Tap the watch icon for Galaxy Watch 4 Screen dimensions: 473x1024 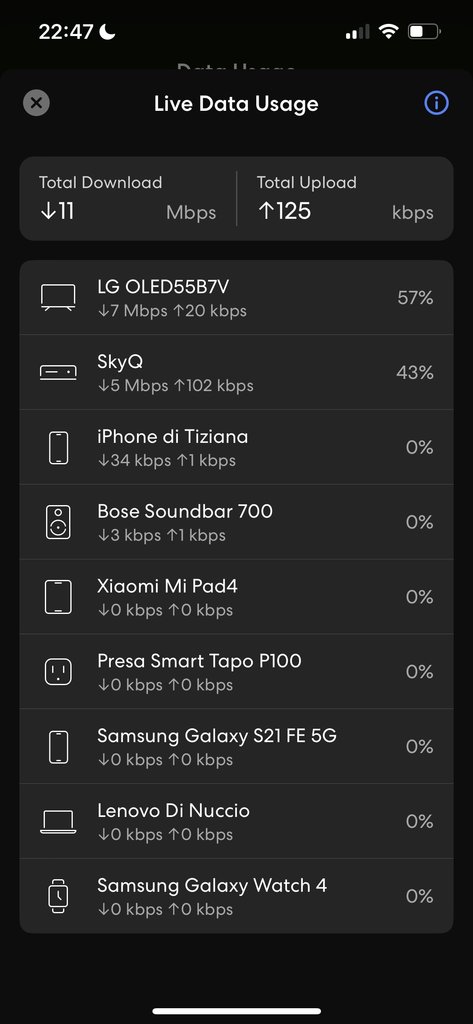58,896
